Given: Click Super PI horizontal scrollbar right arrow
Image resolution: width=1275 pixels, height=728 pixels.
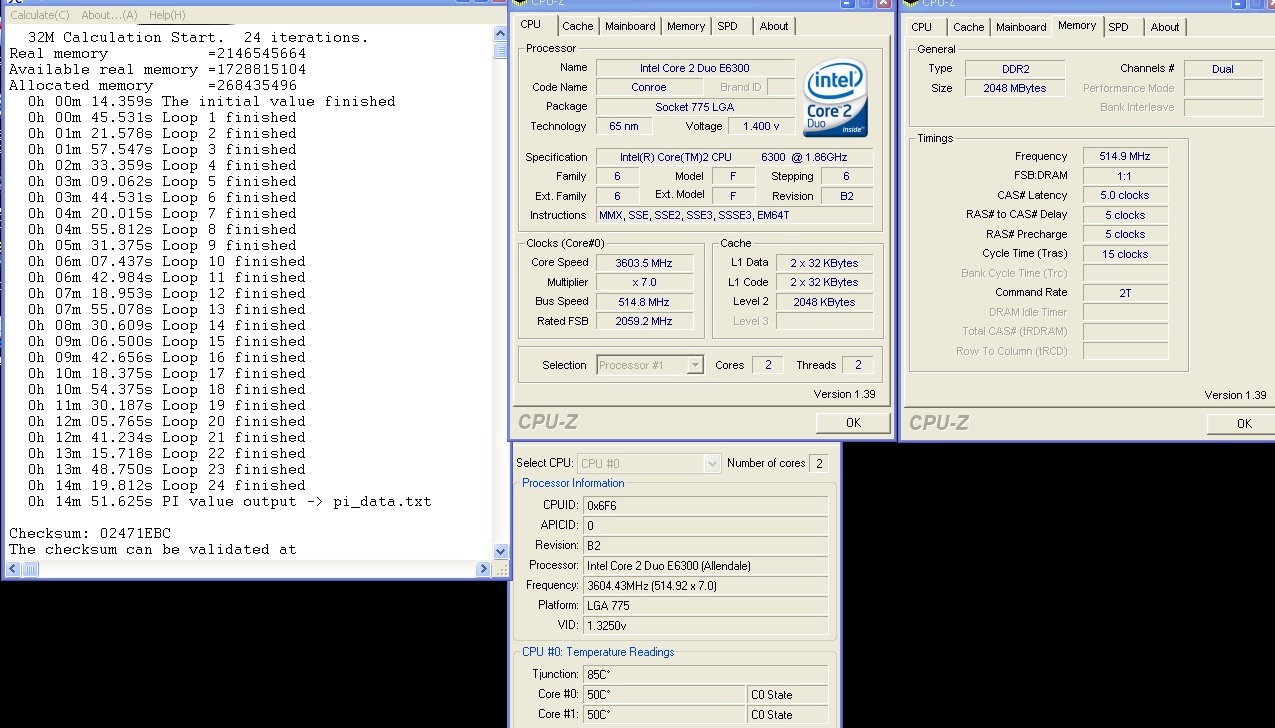Looking at the screenshot, I should pos(484,569).
